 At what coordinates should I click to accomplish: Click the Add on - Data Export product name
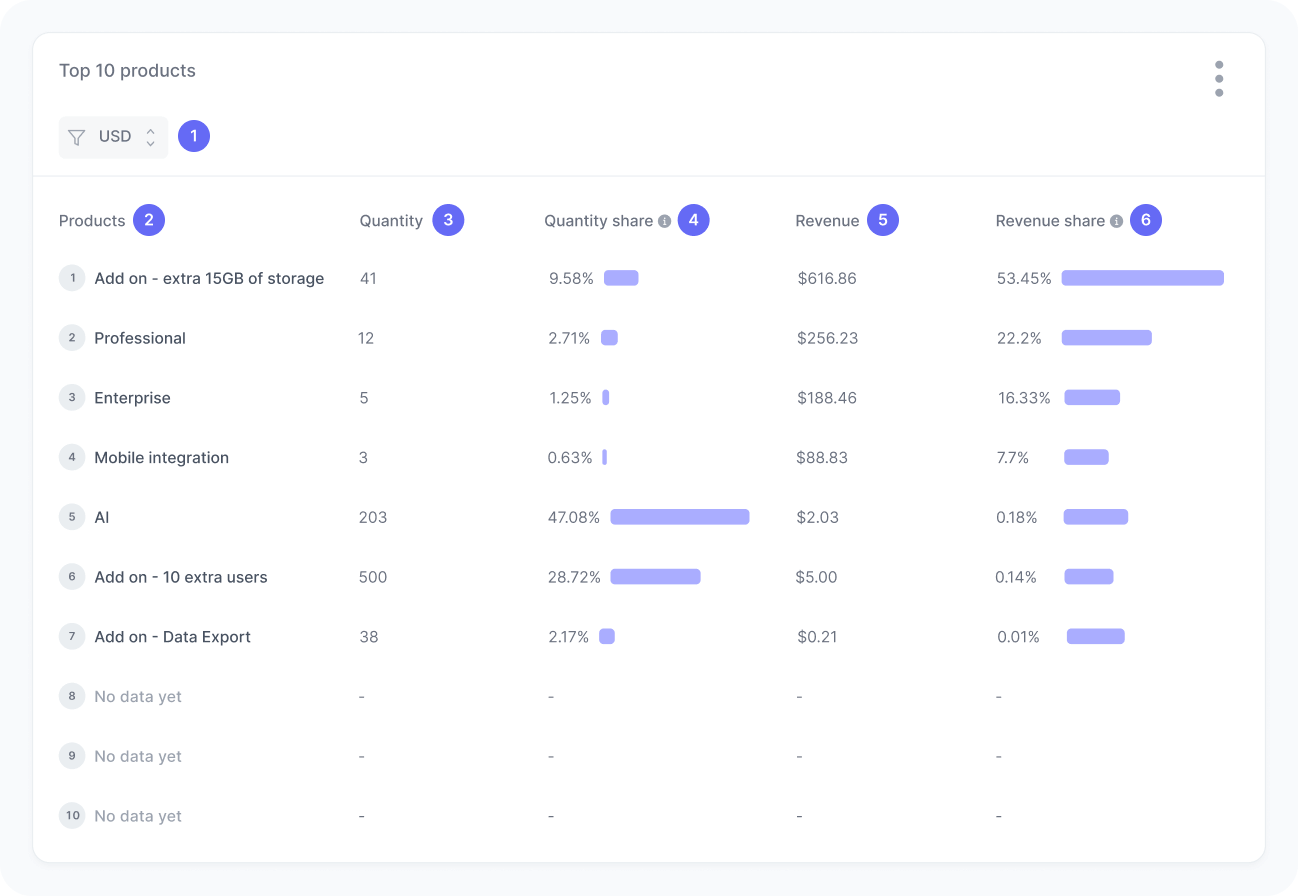172,637
